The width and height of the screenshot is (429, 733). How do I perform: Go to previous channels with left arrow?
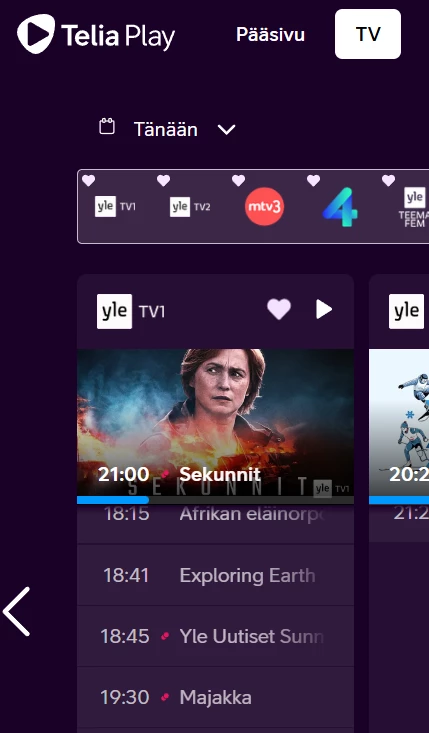point(17,611)
